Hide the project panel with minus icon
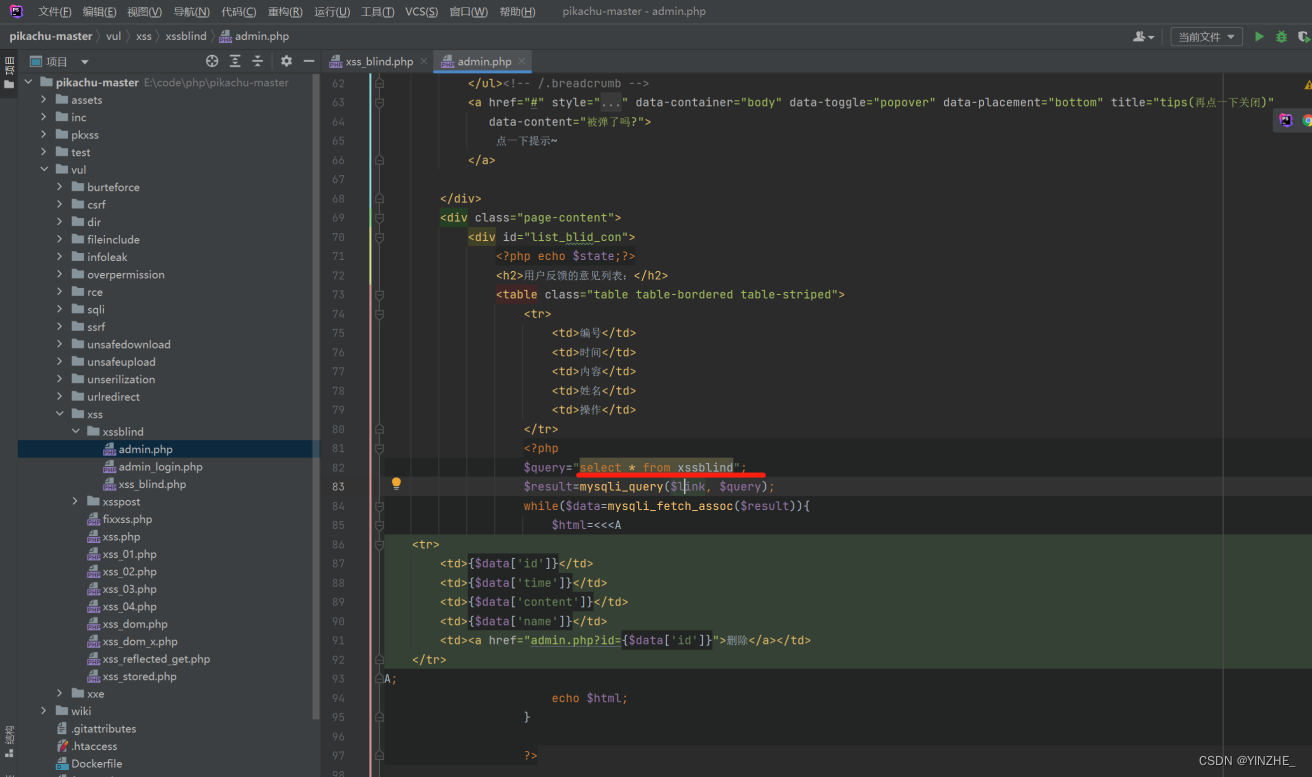This screenshot has width=1312, height=777. 308,61
